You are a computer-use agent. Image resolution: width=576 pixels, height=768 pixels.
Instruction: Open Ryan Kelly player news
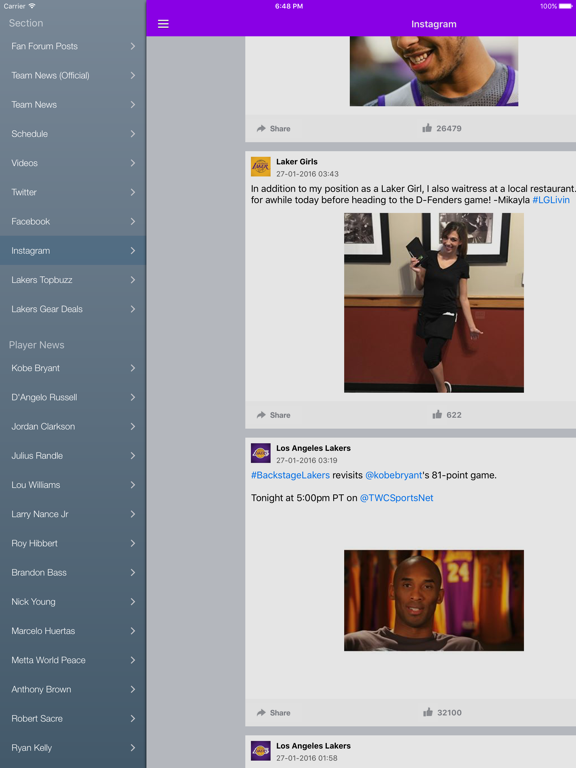tap(73, 748)
